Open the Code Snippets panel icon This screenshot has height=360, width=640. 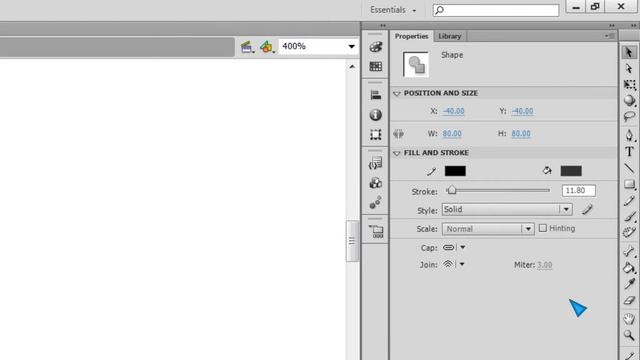(376, 164)
